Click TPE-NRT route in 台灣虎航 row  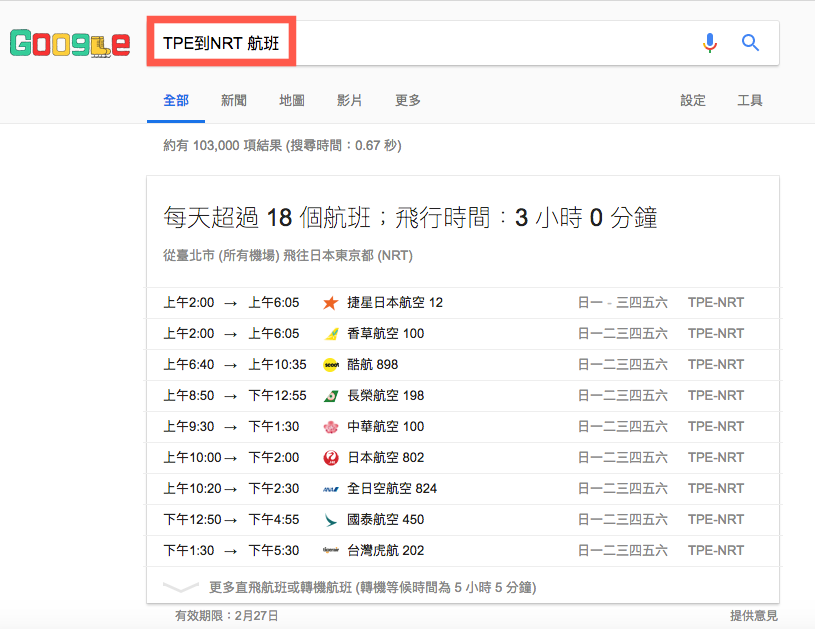tap(716, 551)
